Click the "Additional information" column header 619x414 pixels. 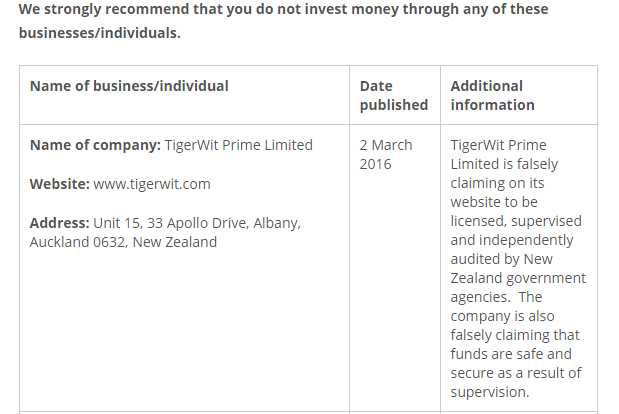click(492, 95)
